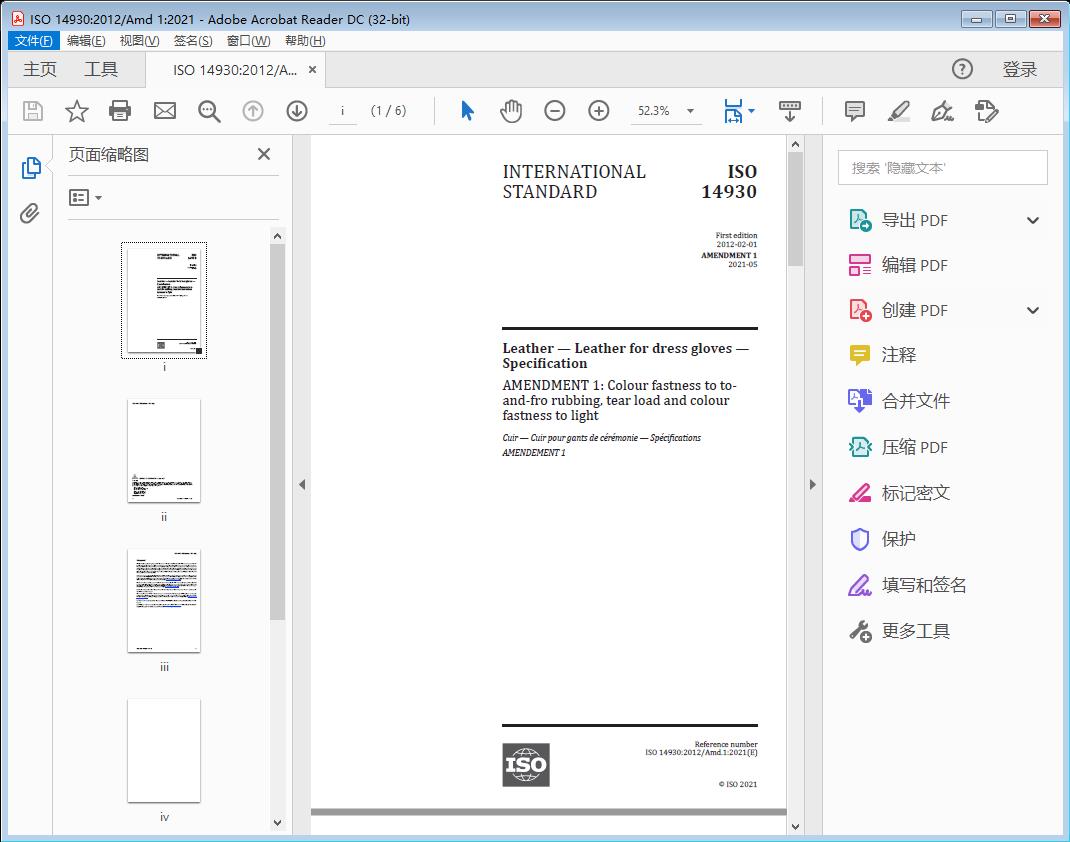Screen dimensions: 1070x842
Task: Click the print file icon
Action: (120, 111)
